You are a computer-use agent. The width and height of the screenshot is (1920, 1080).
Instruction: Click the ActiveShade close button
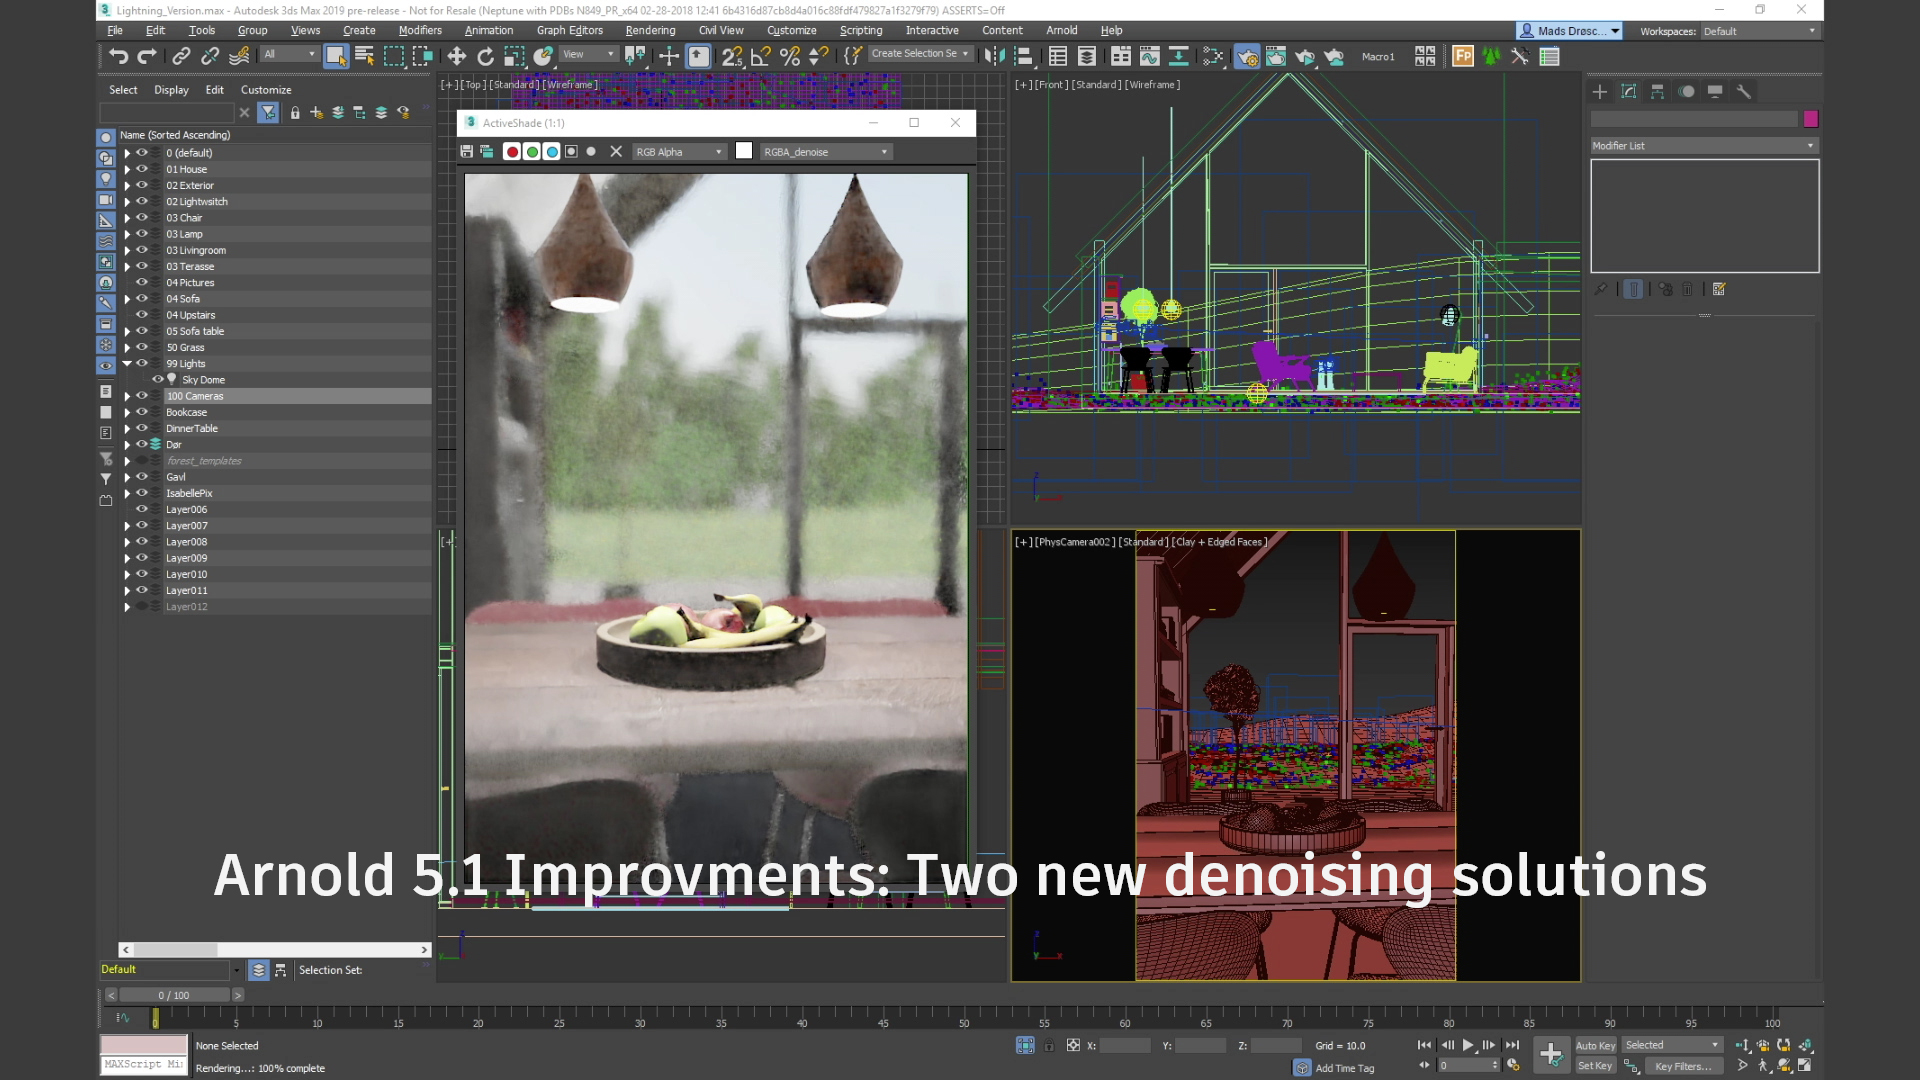tap(956, 121)
